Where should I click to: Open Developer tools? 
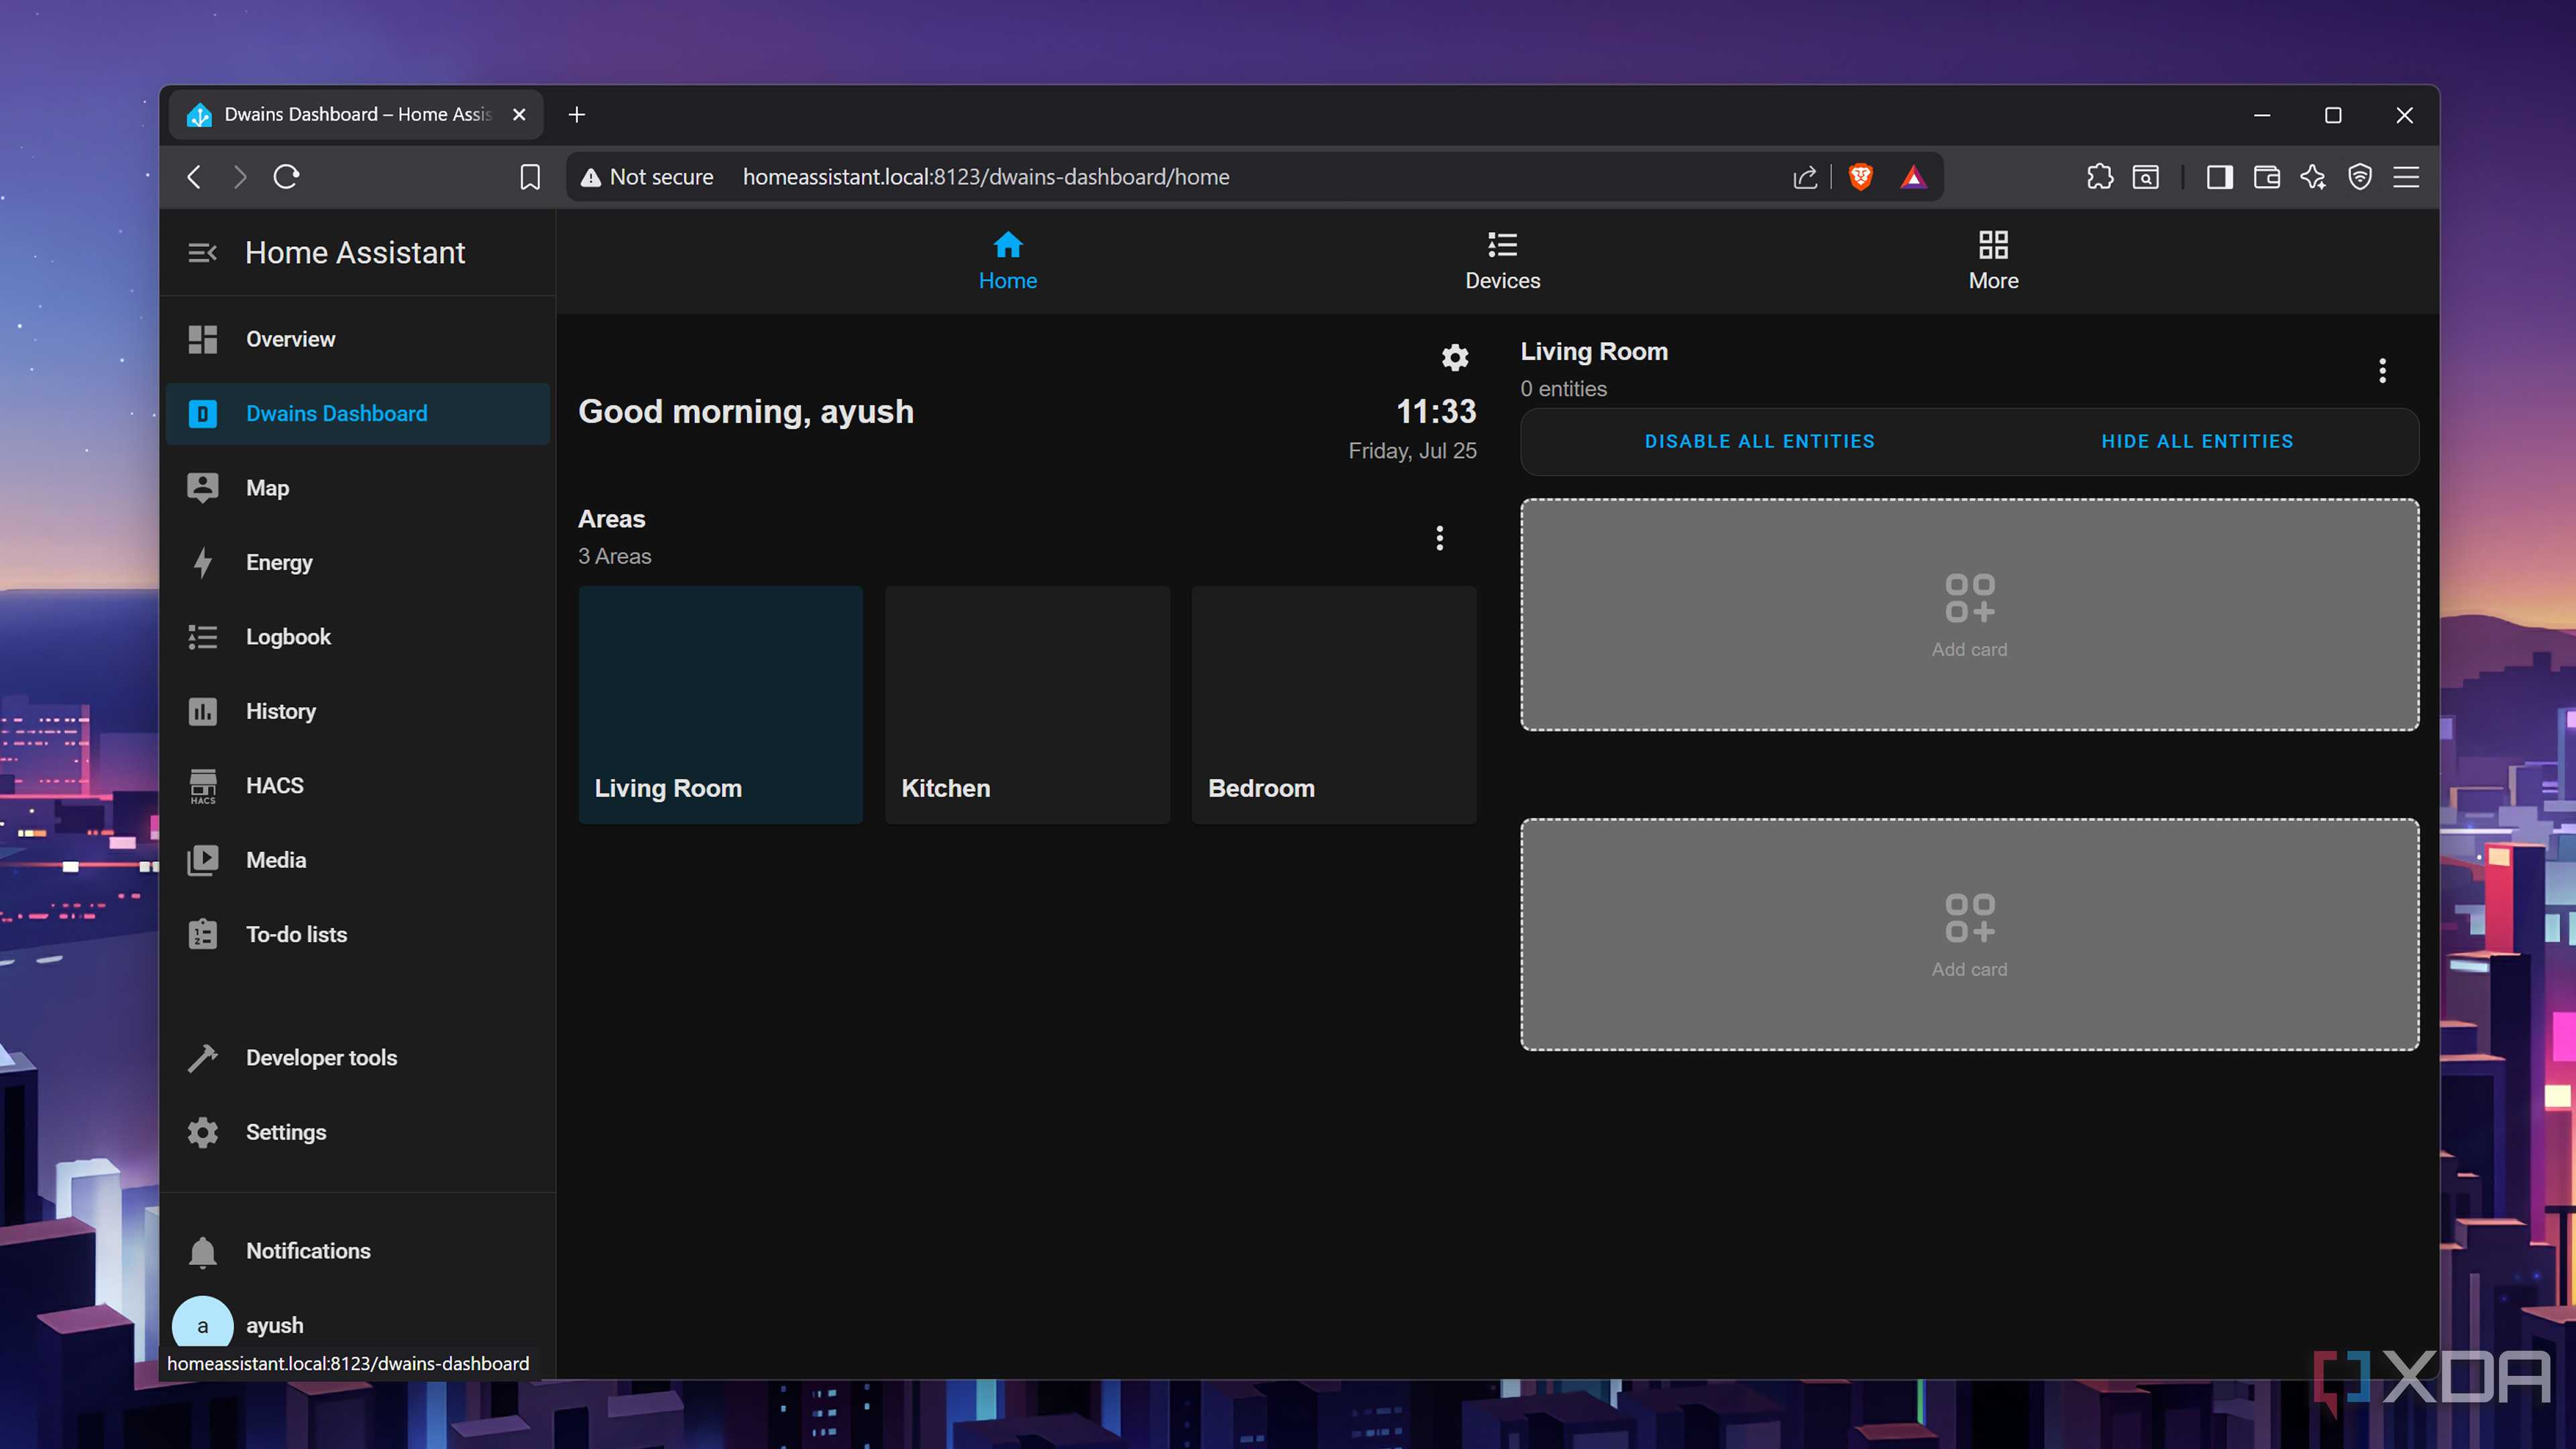pos(357,1058)
